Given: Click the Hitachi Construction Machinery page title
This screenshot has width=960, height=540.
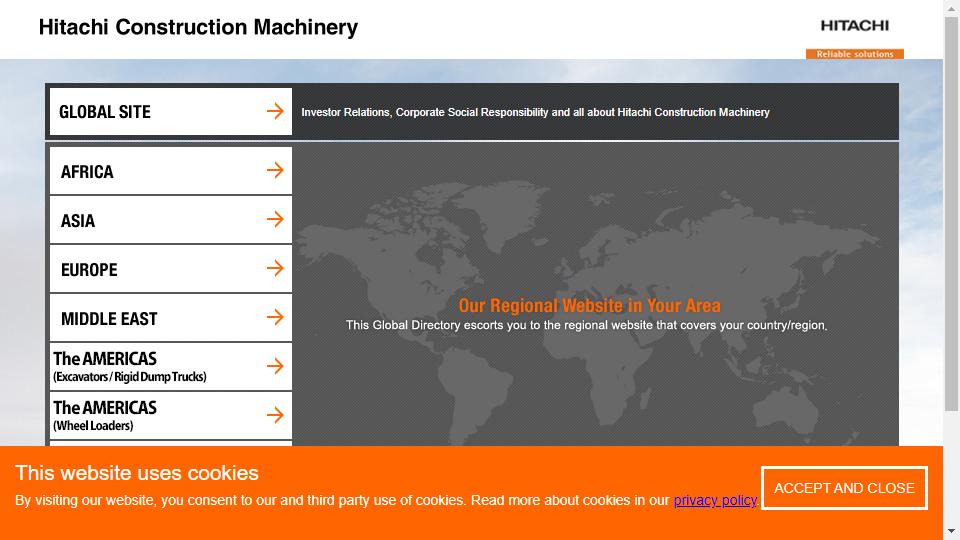Looking at the screenshot, I should click(x=198, y=28).
